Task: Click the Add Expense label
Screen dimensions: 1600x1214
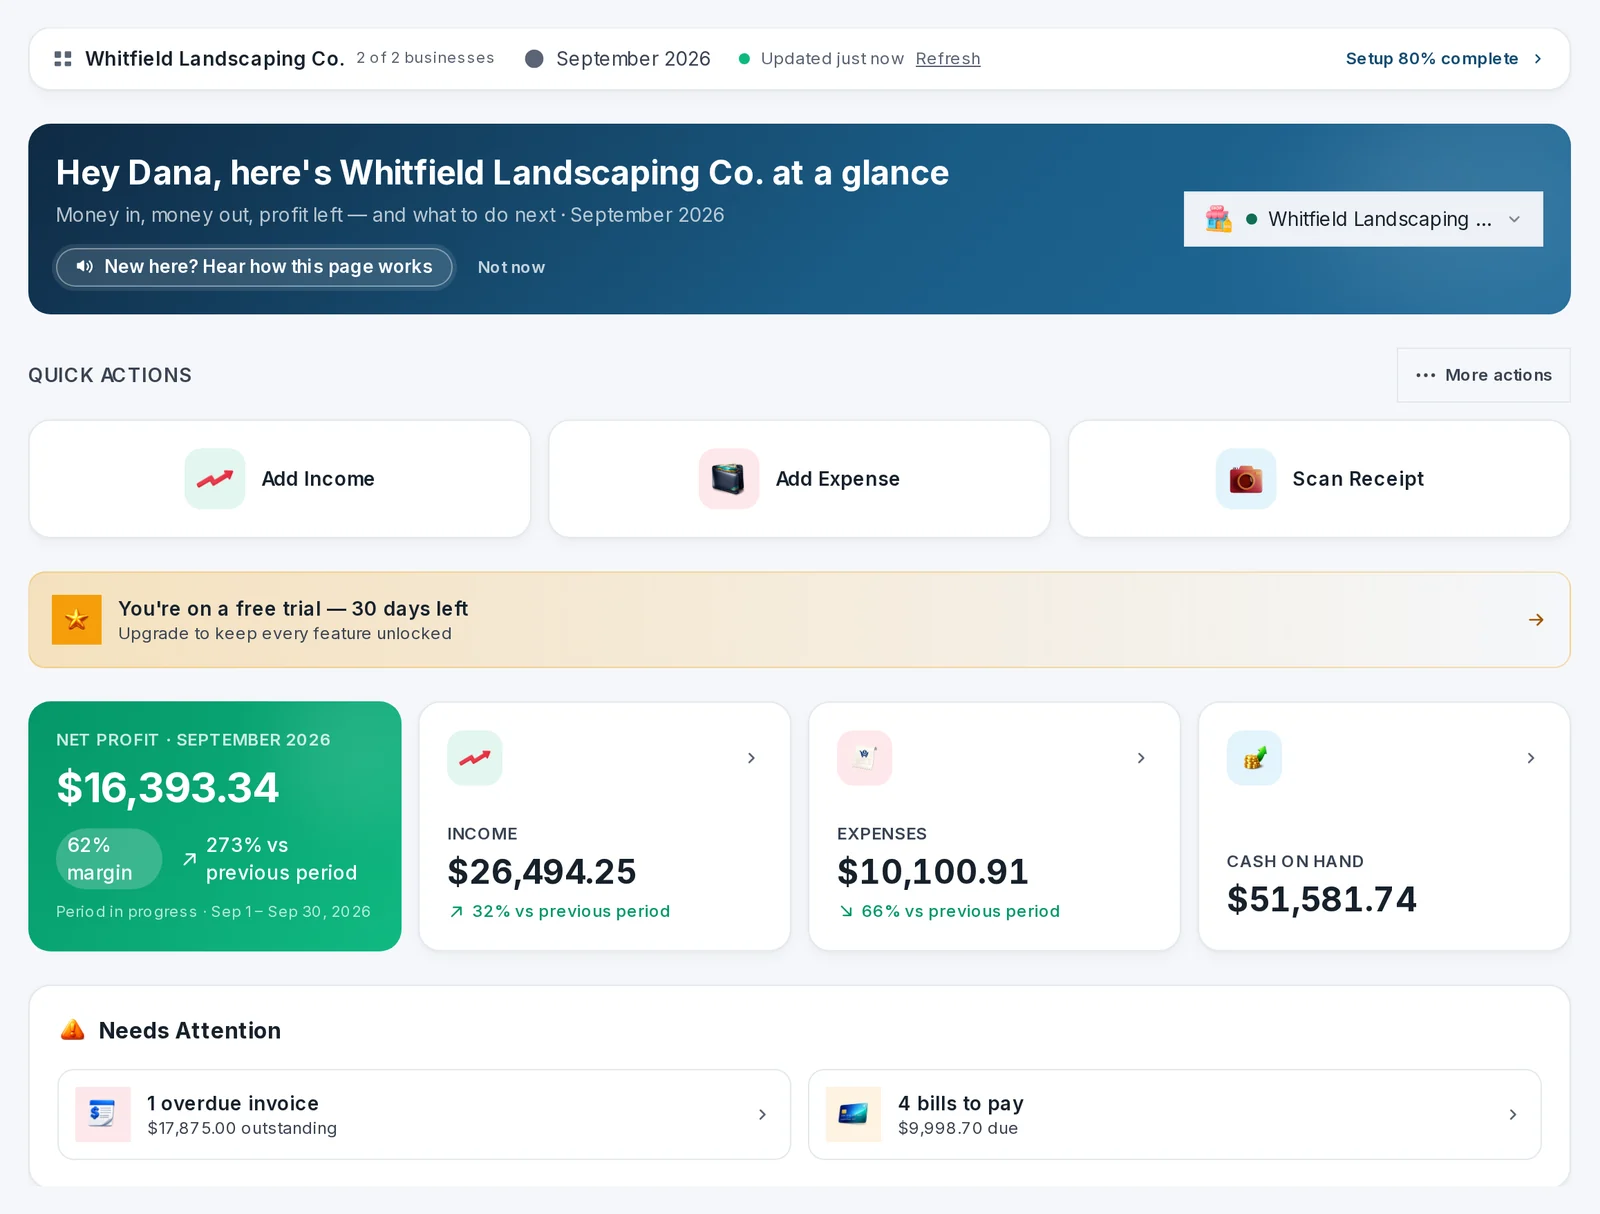Action: [x=838, y=479]
